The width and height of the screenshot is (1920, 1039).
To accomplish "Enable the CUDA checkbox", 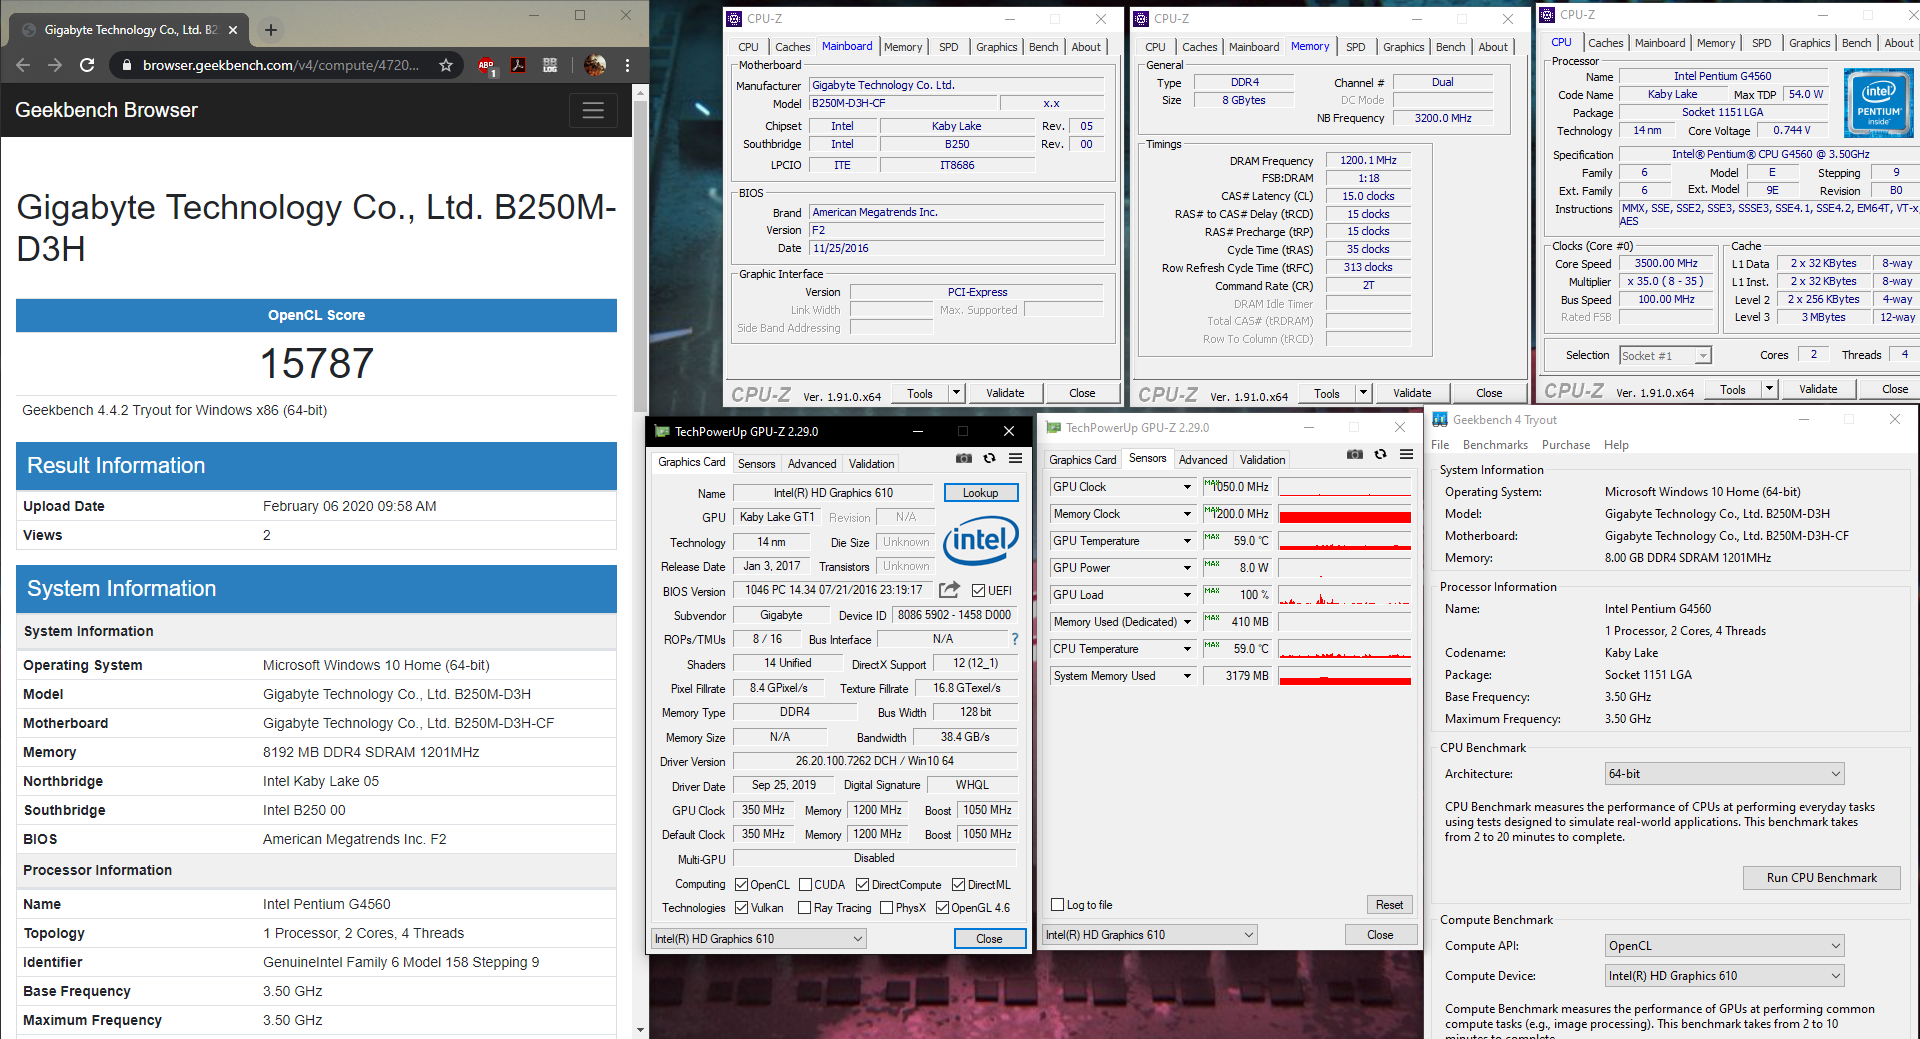I will coord(805,885).
